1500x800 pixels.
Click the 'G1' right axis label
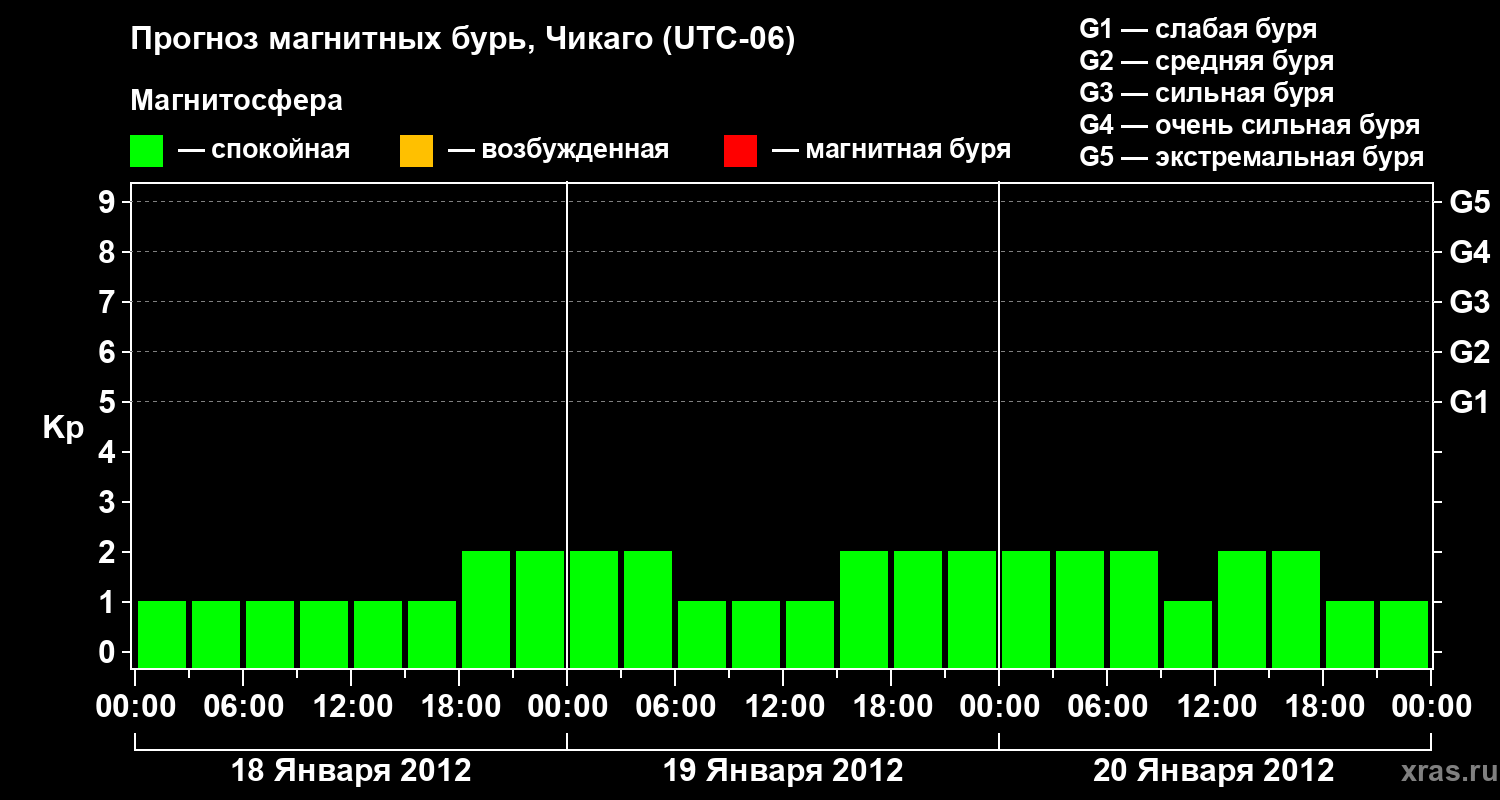click(x=1470, y=402)
